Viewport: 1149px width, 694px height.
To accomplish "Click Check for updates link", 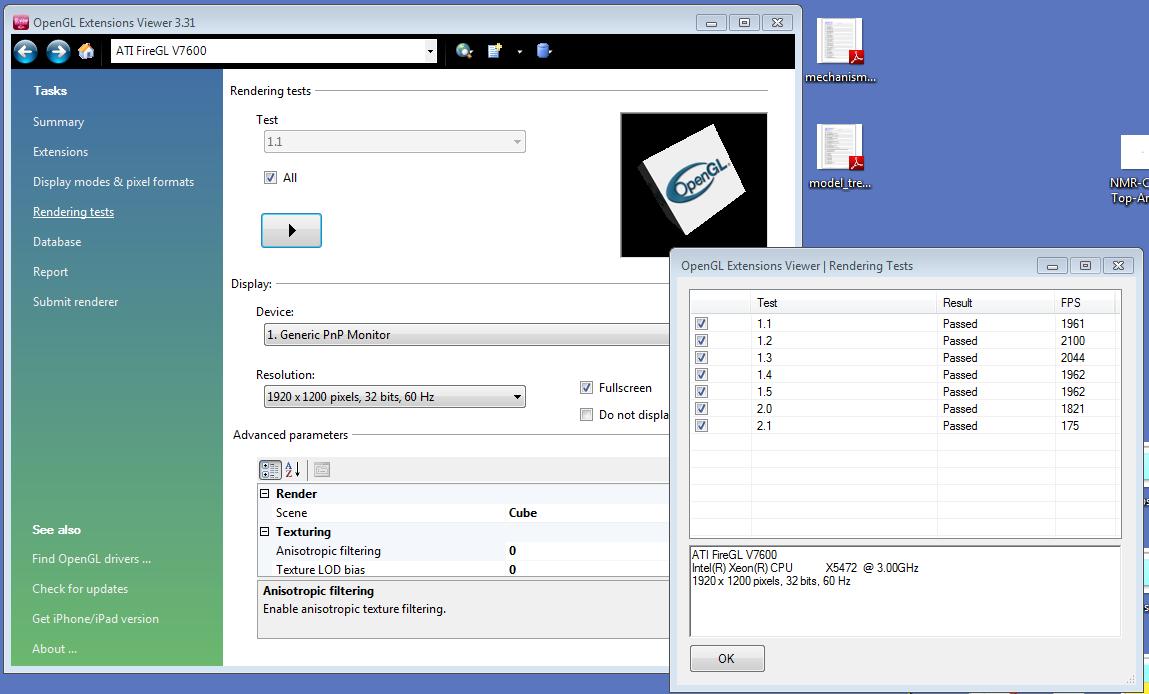I will tap(80, 588).
